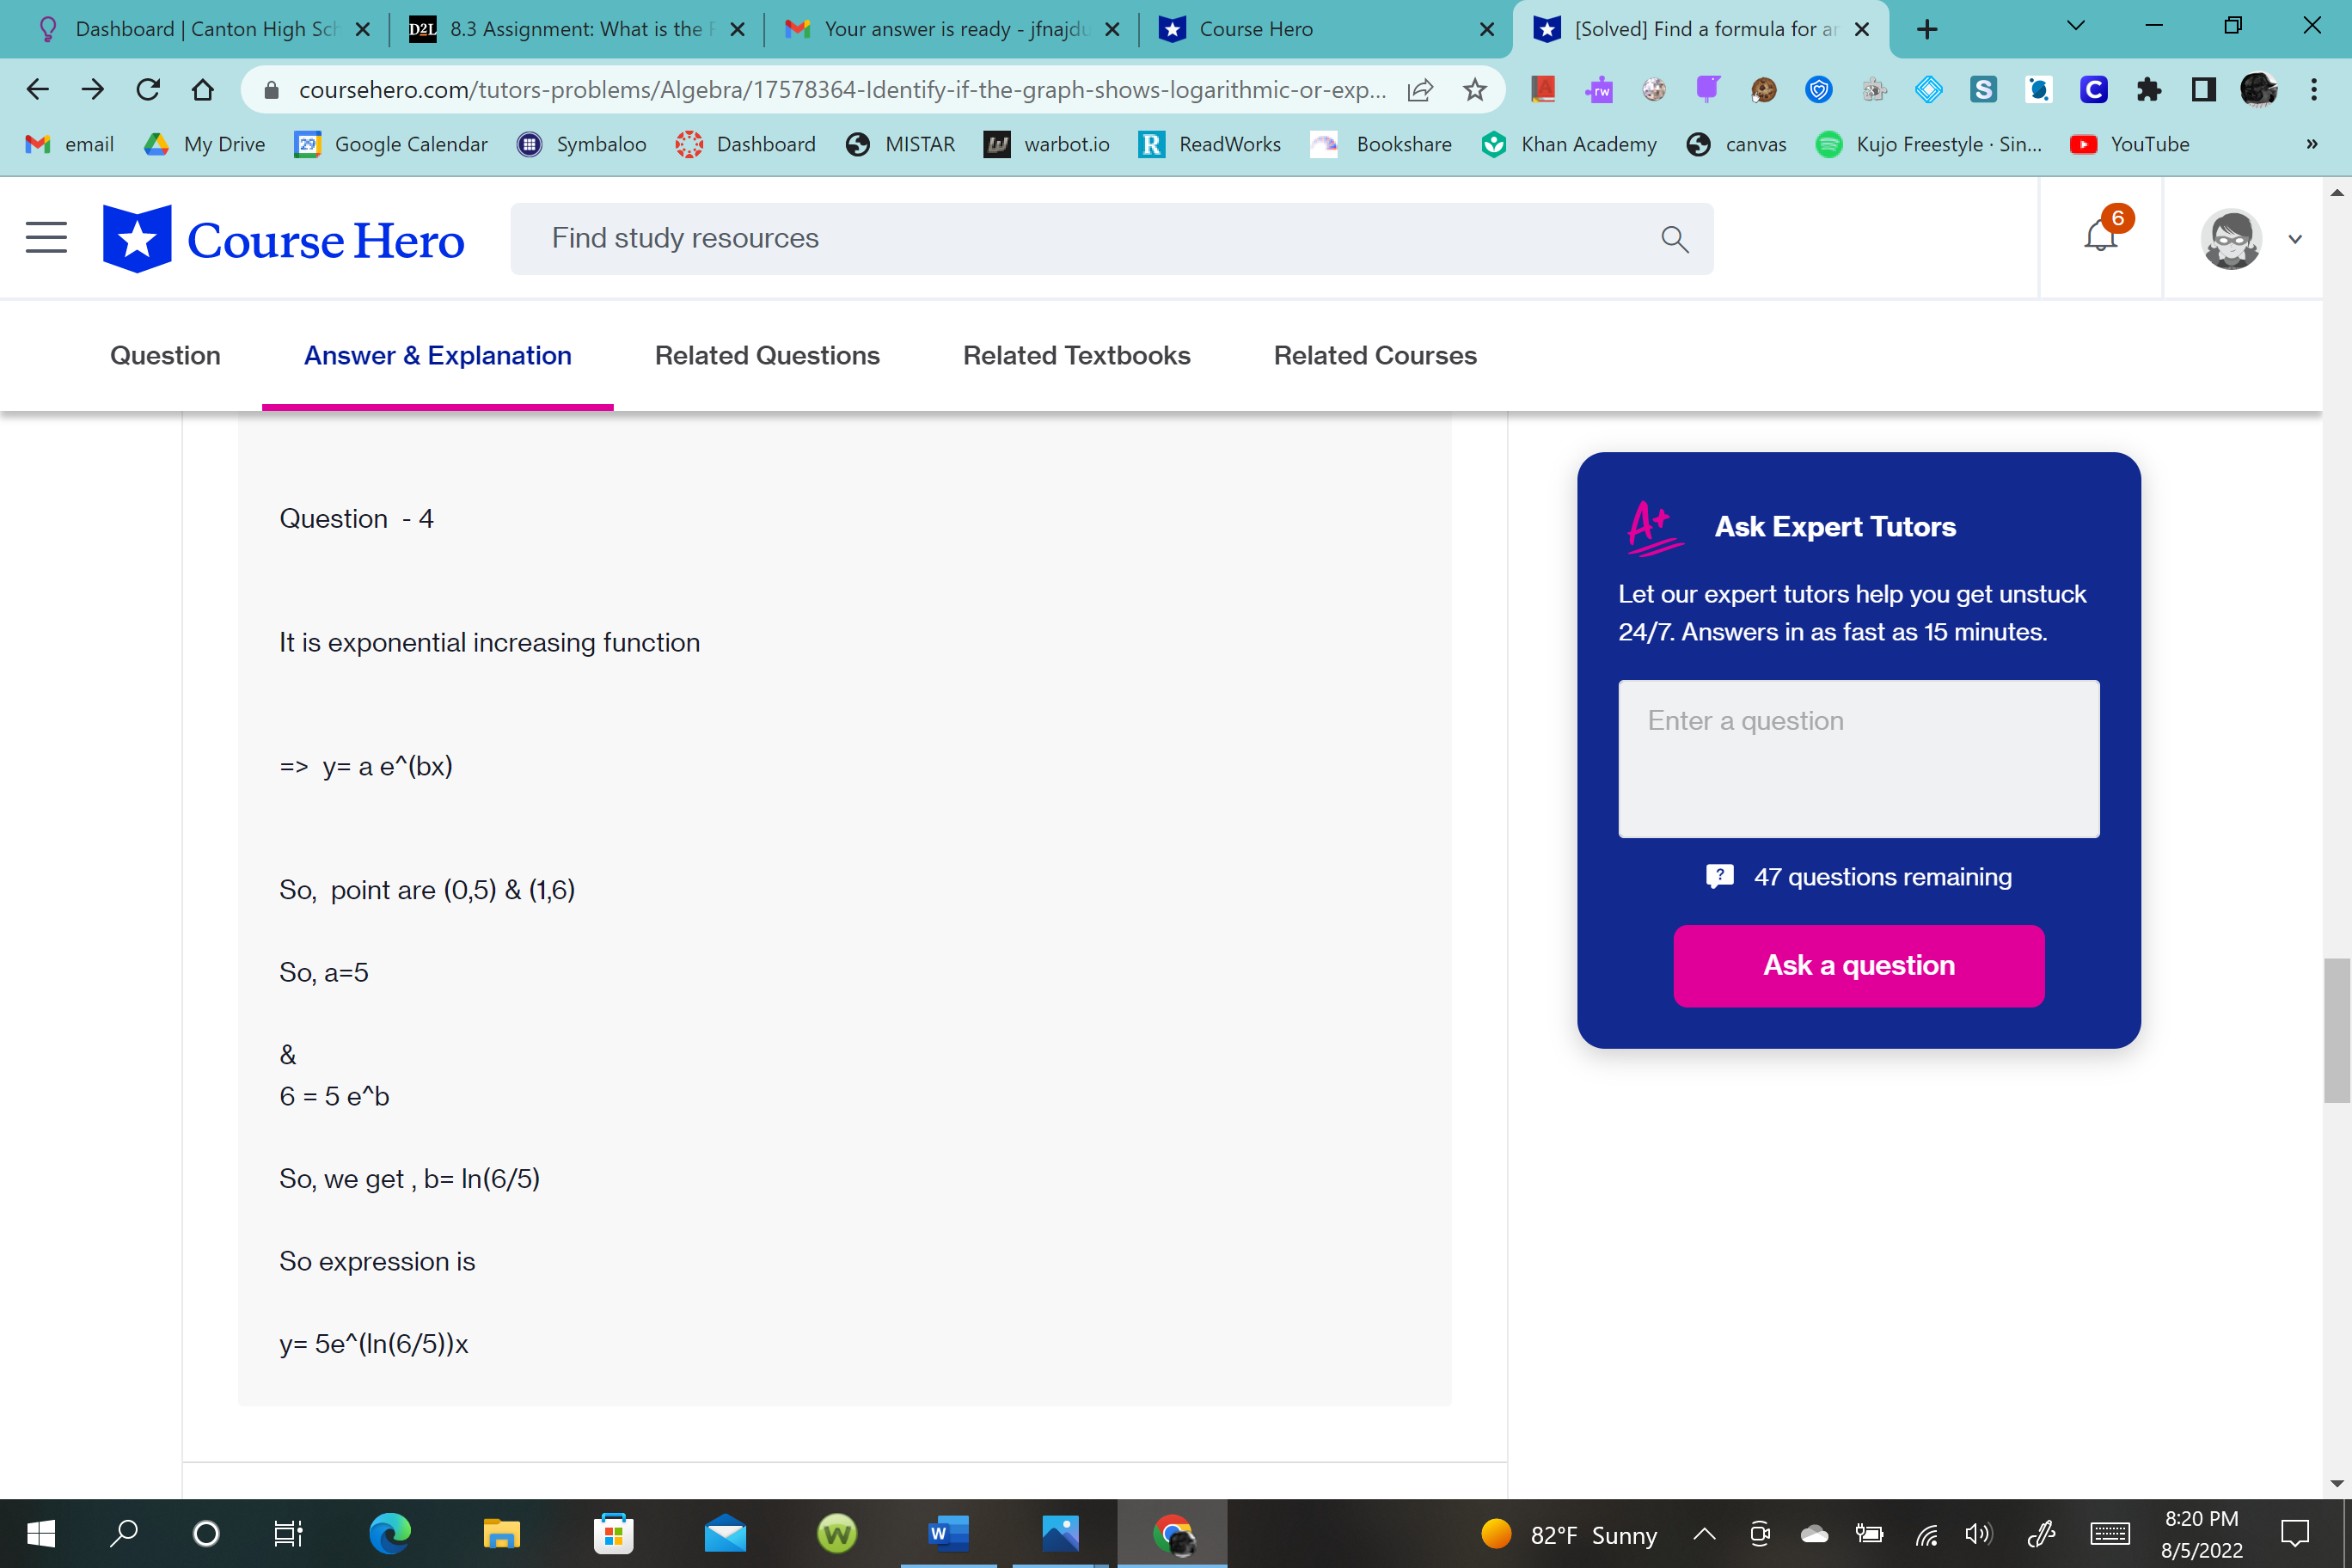The width and height of the screenshot is (2352, 1568).
Task: Select the Question tab
Action: click(x=165, y=355)
